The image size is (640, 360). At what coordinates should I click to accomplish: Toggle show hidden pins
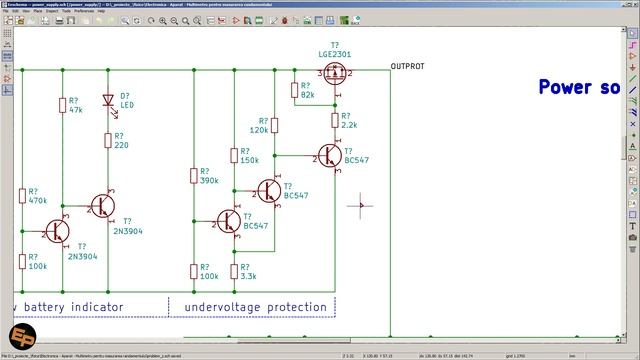7,78
